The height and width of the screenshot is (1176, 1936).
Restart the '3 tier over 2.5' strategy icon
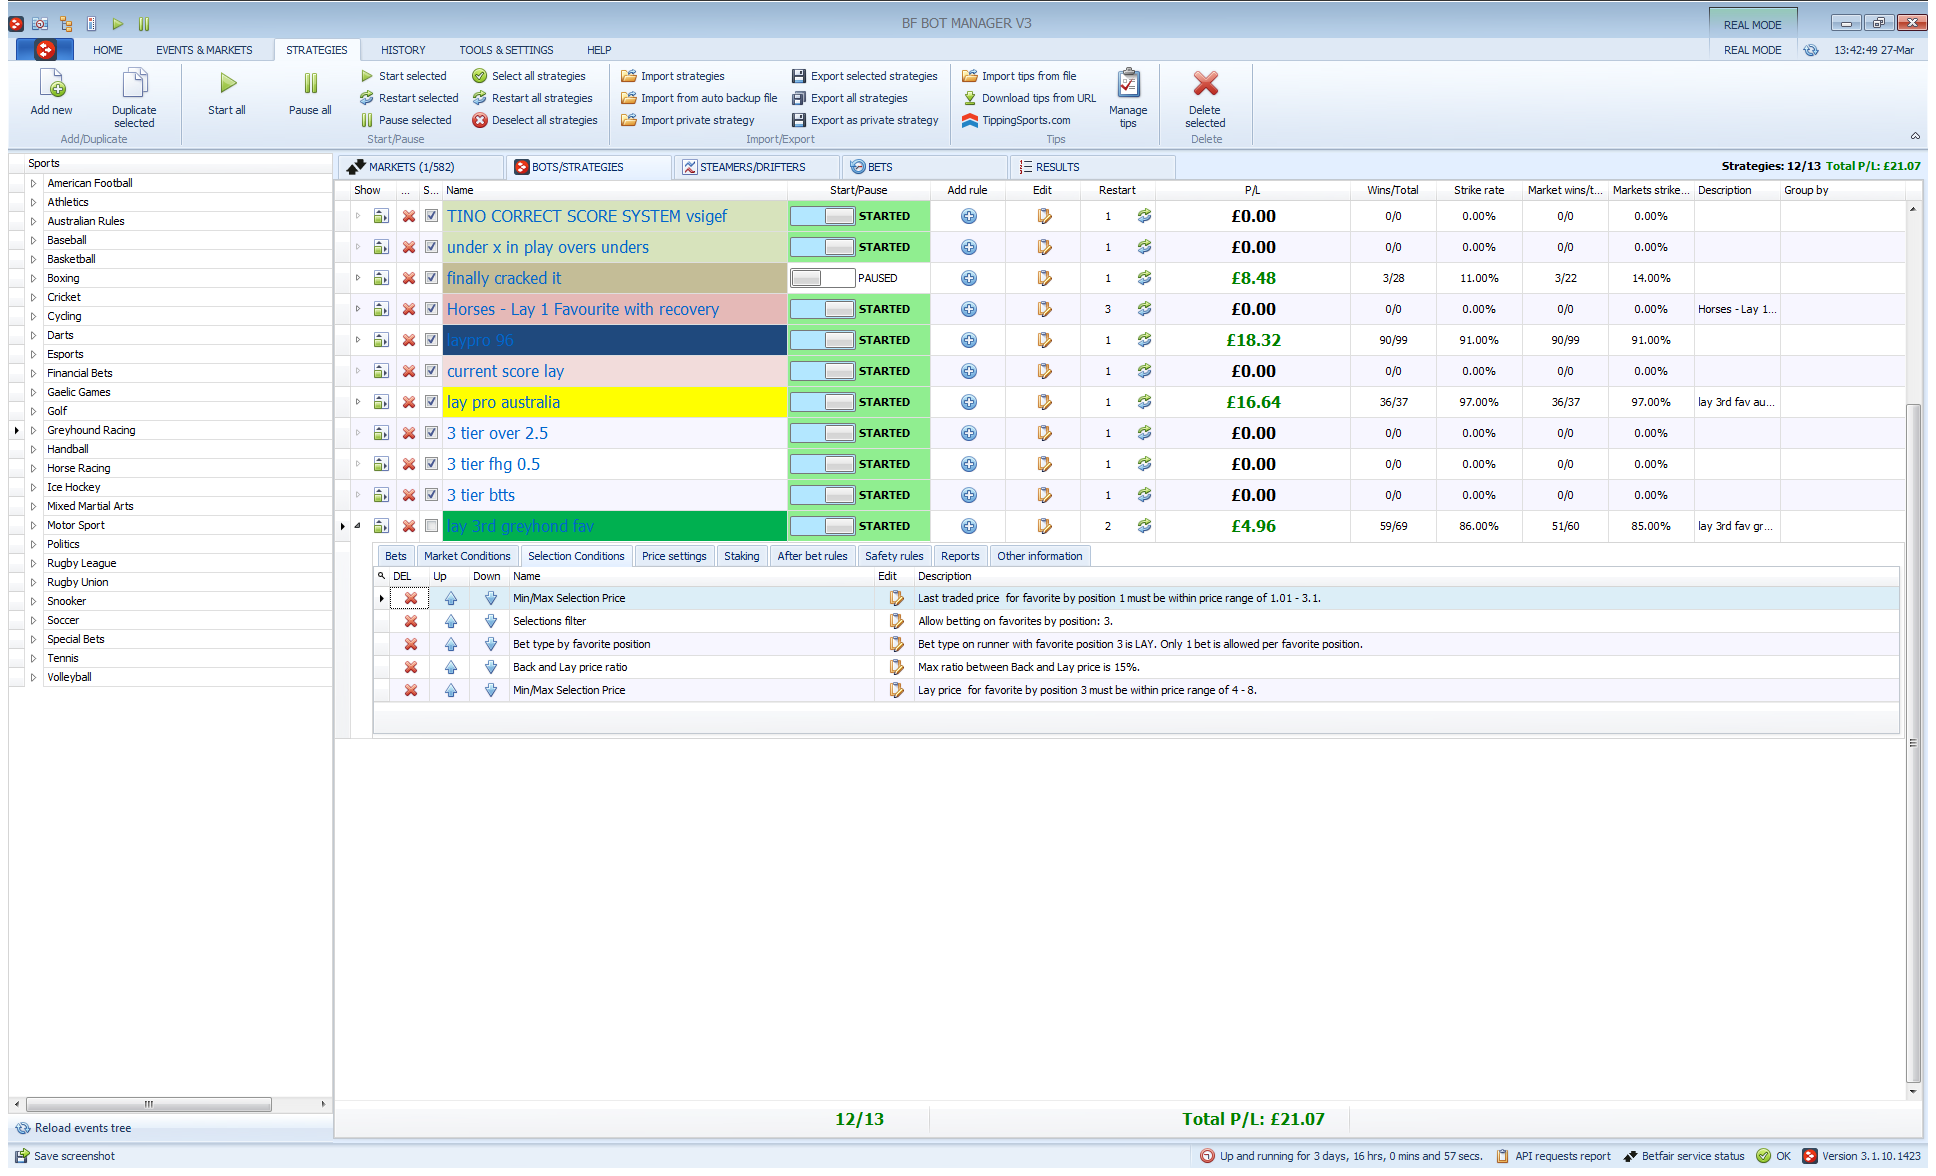[1144, 433]
